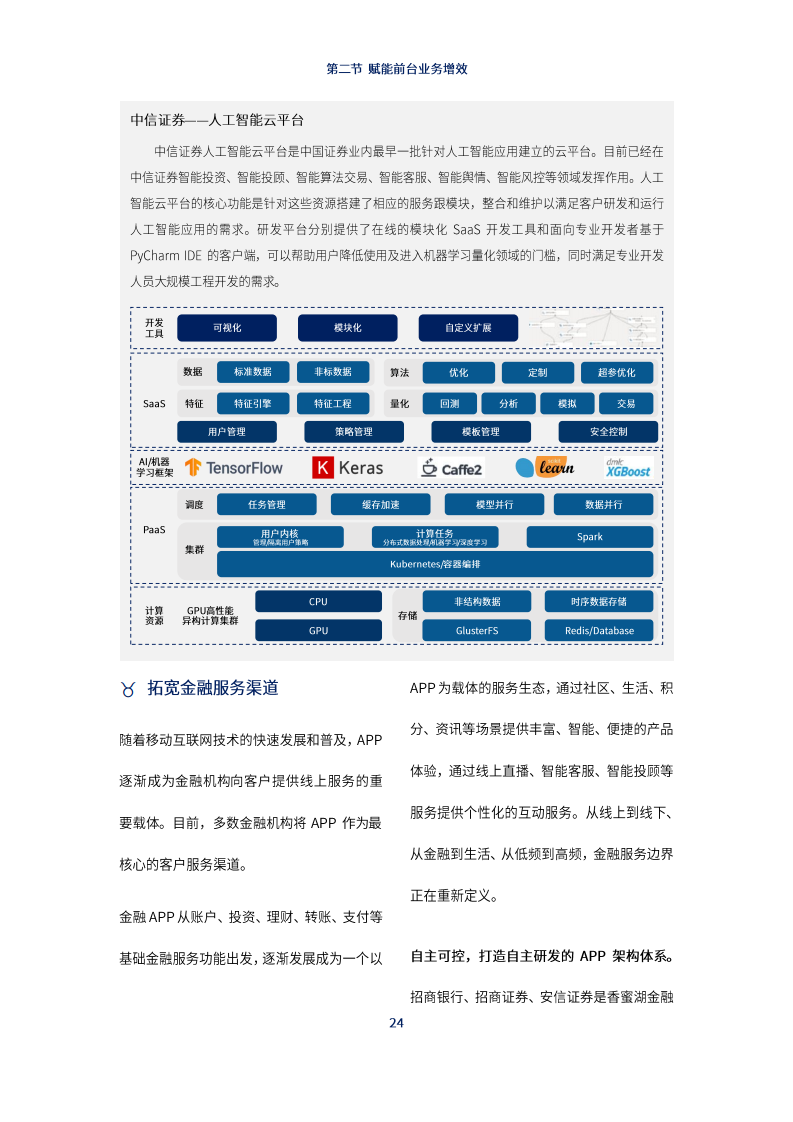This screenshot has height=1122, width=793.
Task: Click the 安全控制 block
Action: pyautogui.click(x=608, y=431)
